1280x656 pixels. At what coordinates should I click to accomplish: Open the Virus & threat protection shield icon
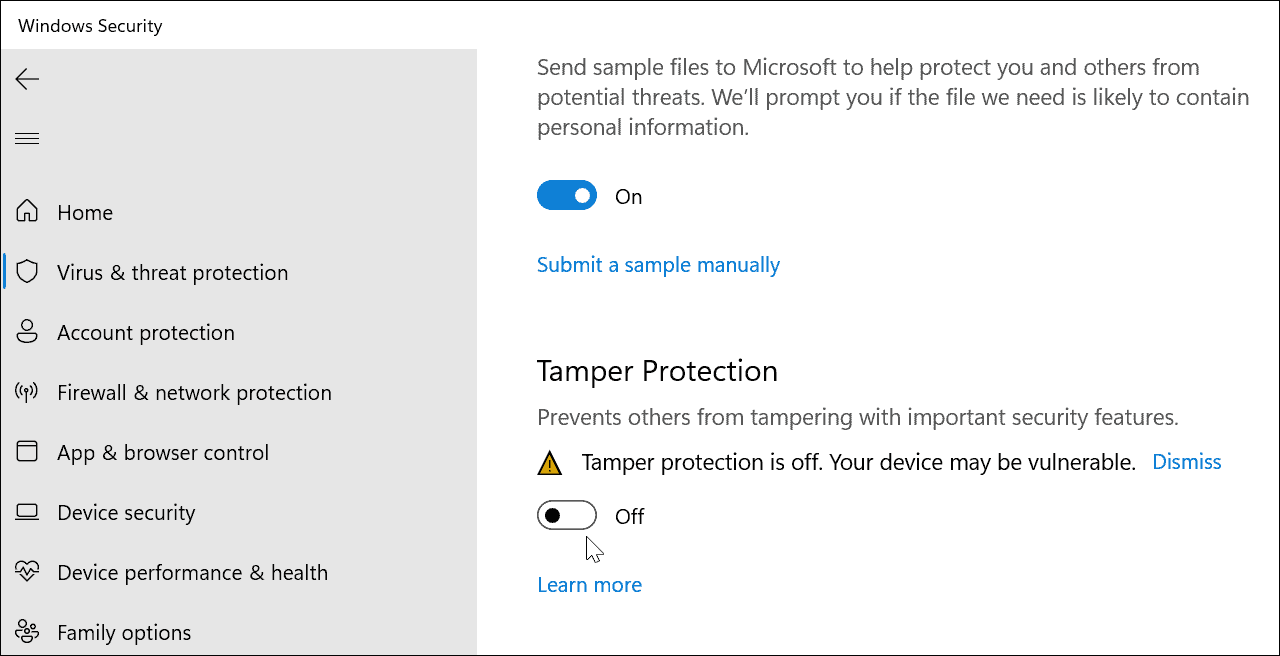pyautogui.click(x=26, y=271)
